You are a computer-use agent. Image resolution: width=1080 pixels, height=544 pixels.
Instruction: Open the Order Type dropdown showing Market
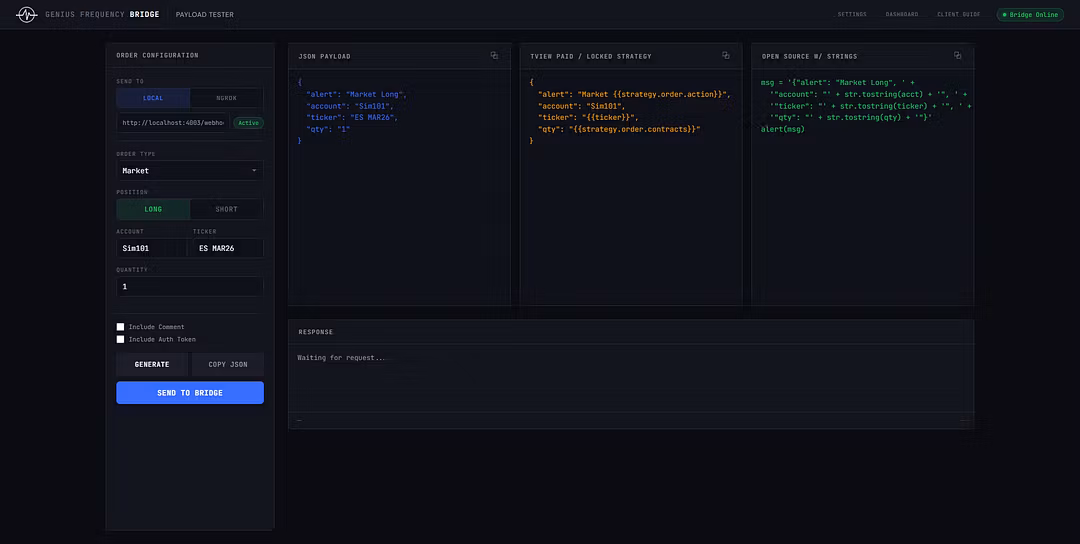(x=189, y=171)
